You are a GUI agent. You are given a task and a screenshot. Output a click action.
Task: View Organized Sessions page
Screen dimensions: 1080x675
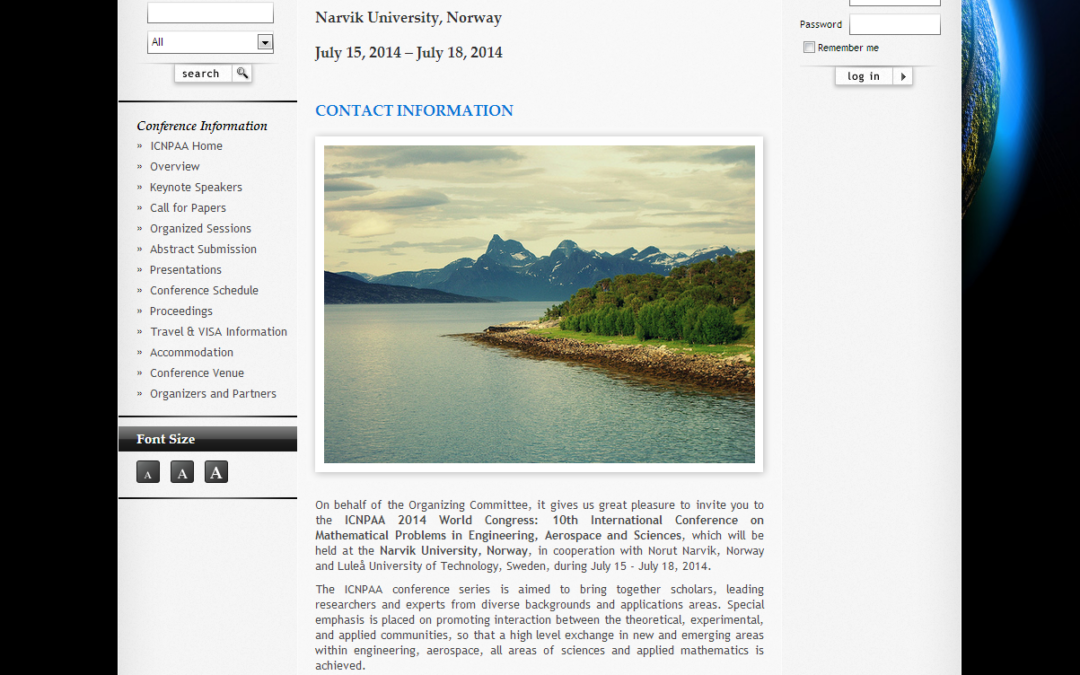[x=200, y=229]
